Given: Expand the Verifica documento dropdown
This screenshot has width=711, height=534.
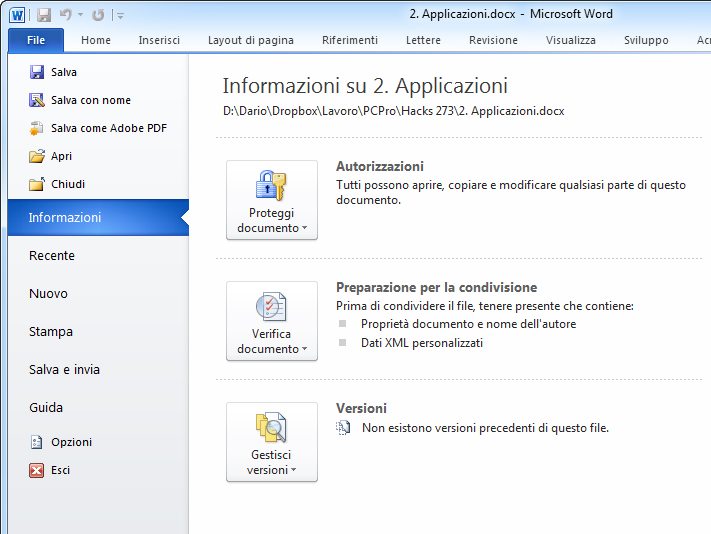Looking at the screenshot, I should pos(272,321).
